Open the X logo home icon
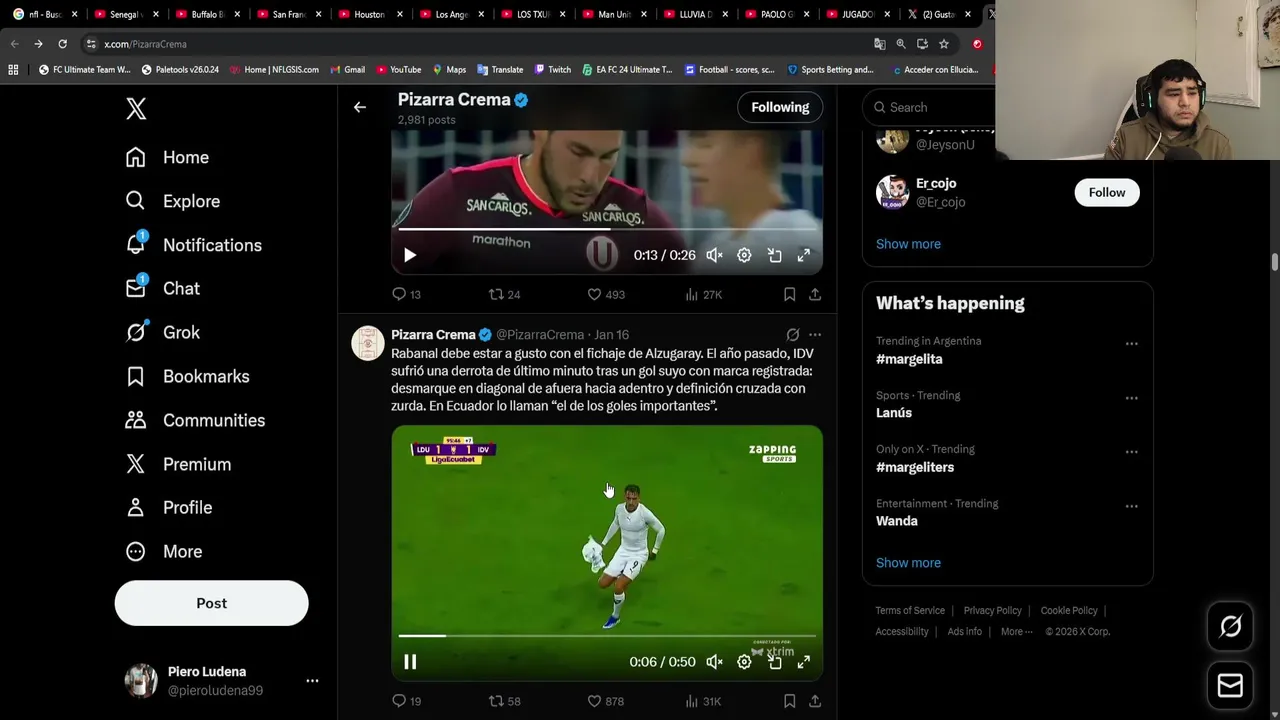1280x720 pixels. [x=136, y=108]
